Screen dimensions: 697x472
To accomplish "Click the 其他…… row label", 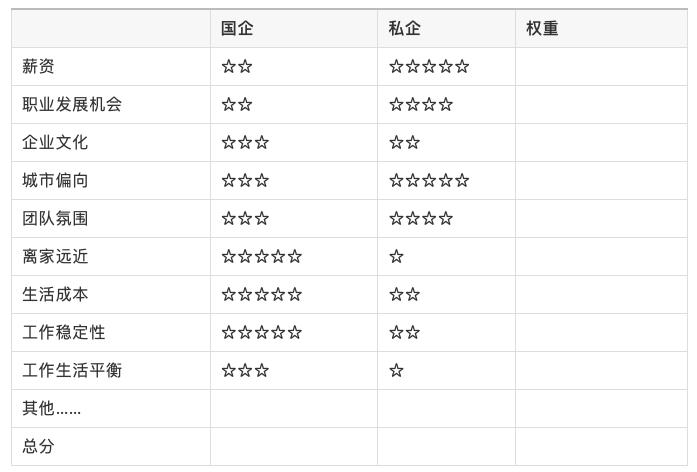I will [52, 409].
